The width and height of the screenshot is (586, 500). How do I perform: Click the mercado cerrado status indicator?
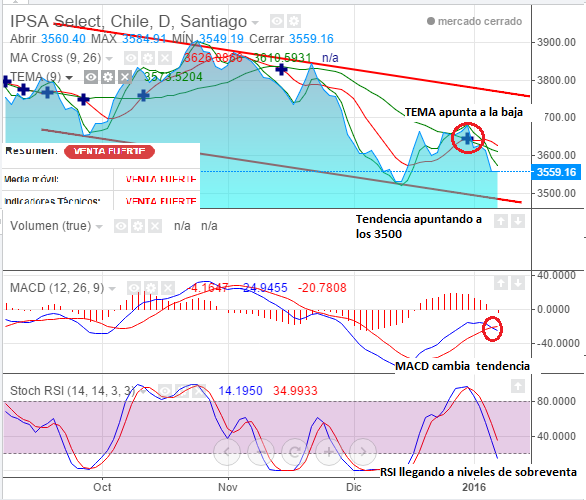point(474,21)
